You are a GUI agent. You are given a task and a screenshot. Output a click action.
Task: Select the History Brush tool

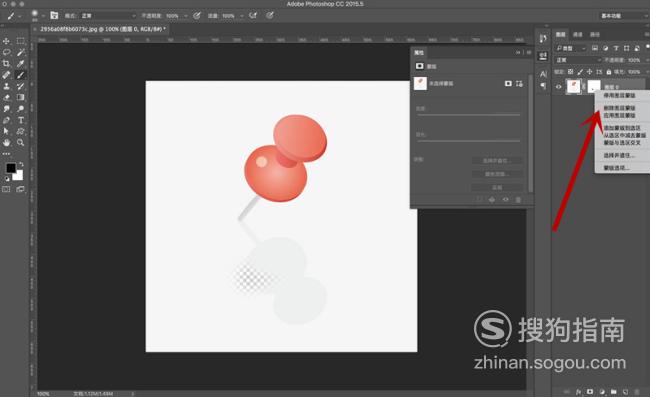click(x=20, y=86)
